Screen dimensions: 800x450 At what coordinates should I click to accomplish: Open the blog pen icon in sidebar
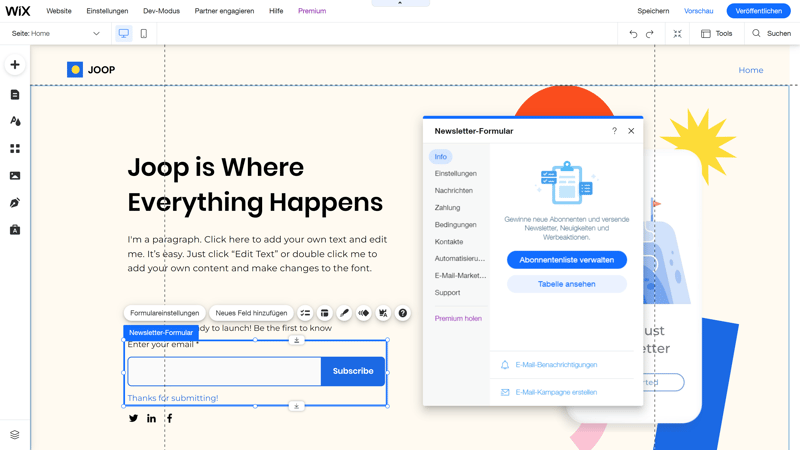[15, 203]
